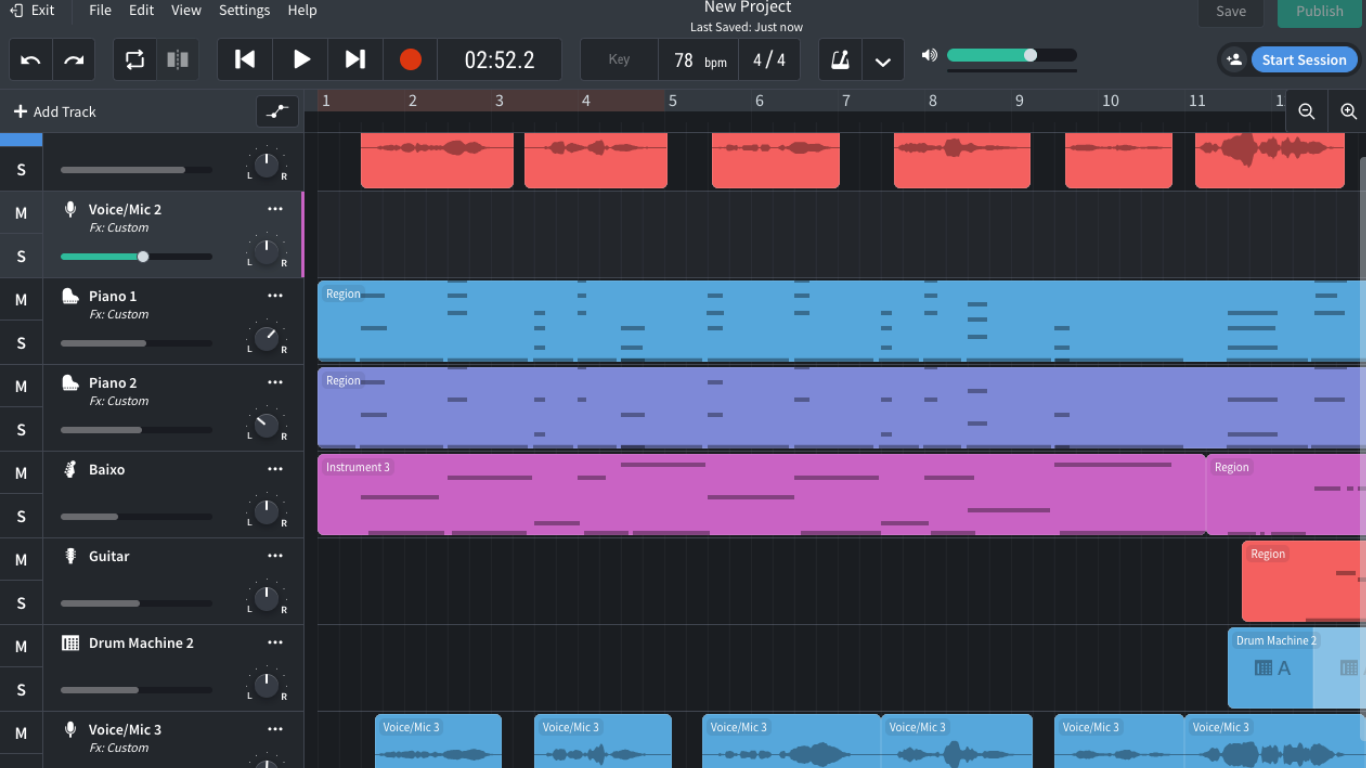Click the undo arrow icon

click(31, 60)
